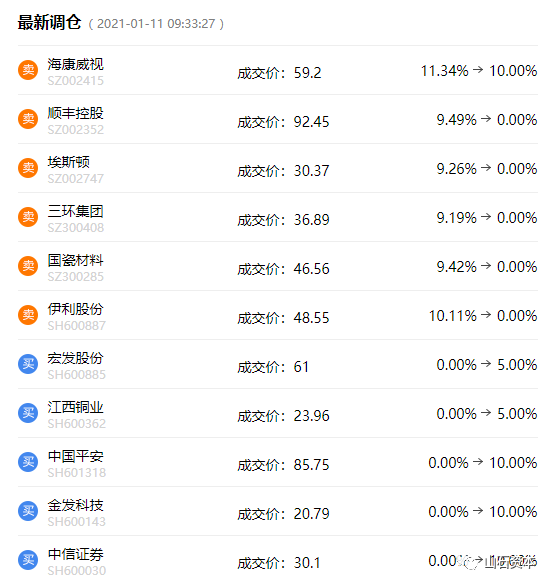Click the sell badge next to 三环集团
The height and width of the screenshot is (586, 553).
click(28, 217)
